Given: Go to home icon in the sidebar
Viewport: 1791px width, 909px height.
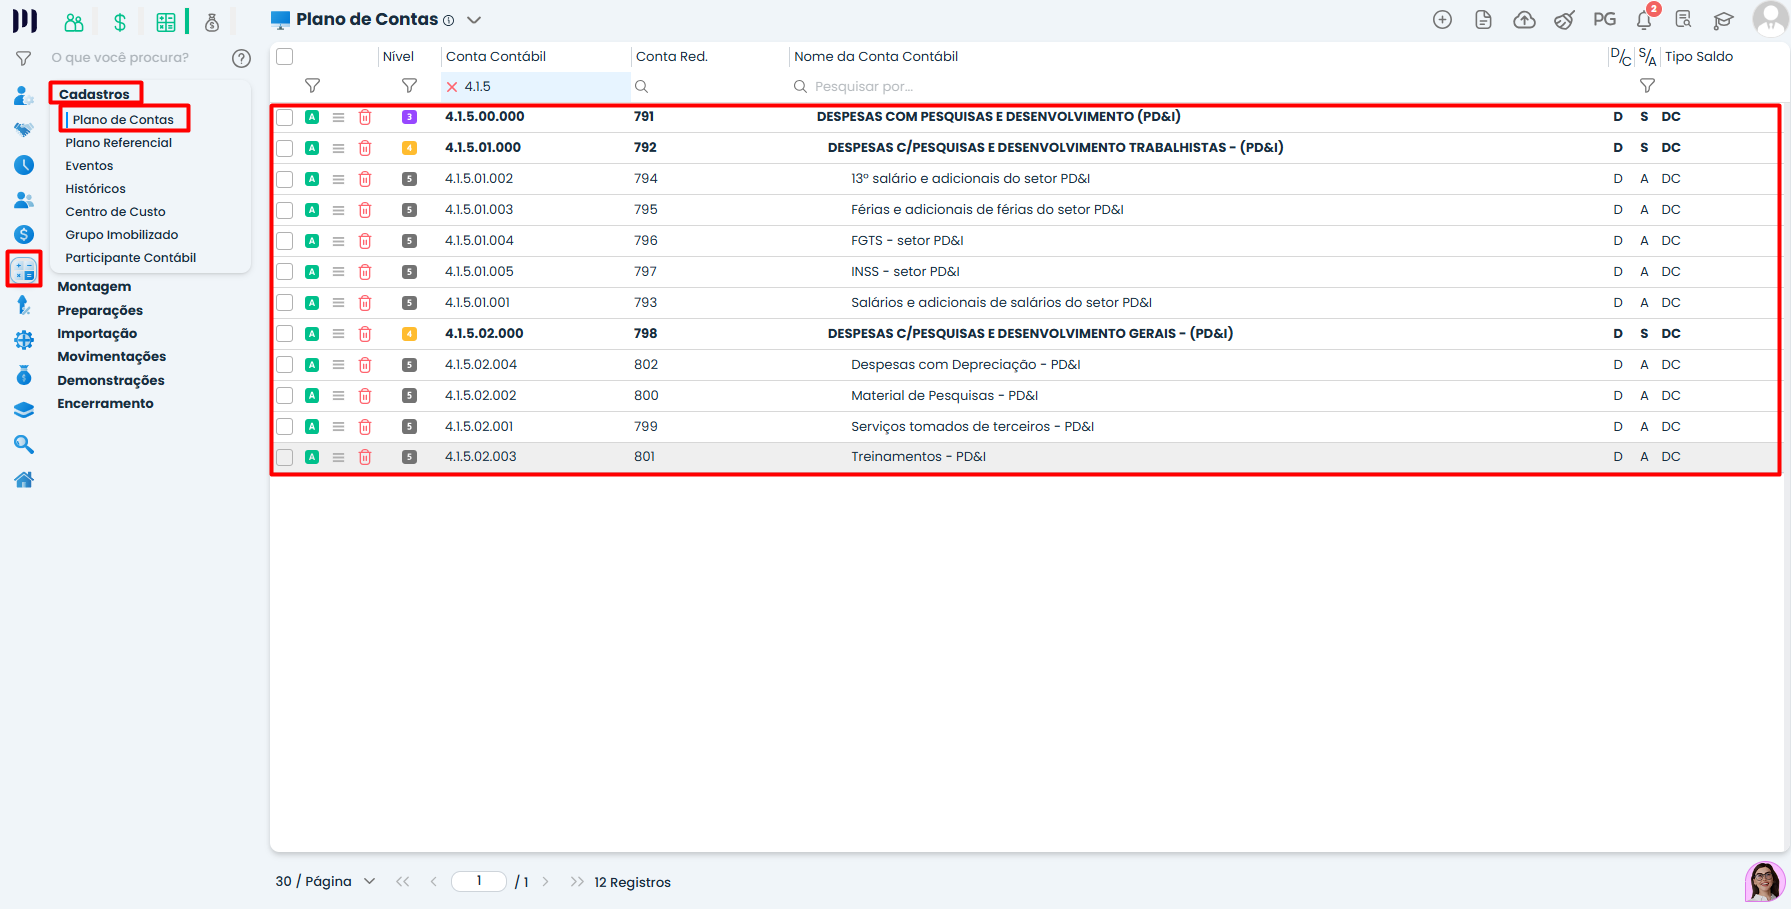Looking at the screenshot, I should coord(24,480).
